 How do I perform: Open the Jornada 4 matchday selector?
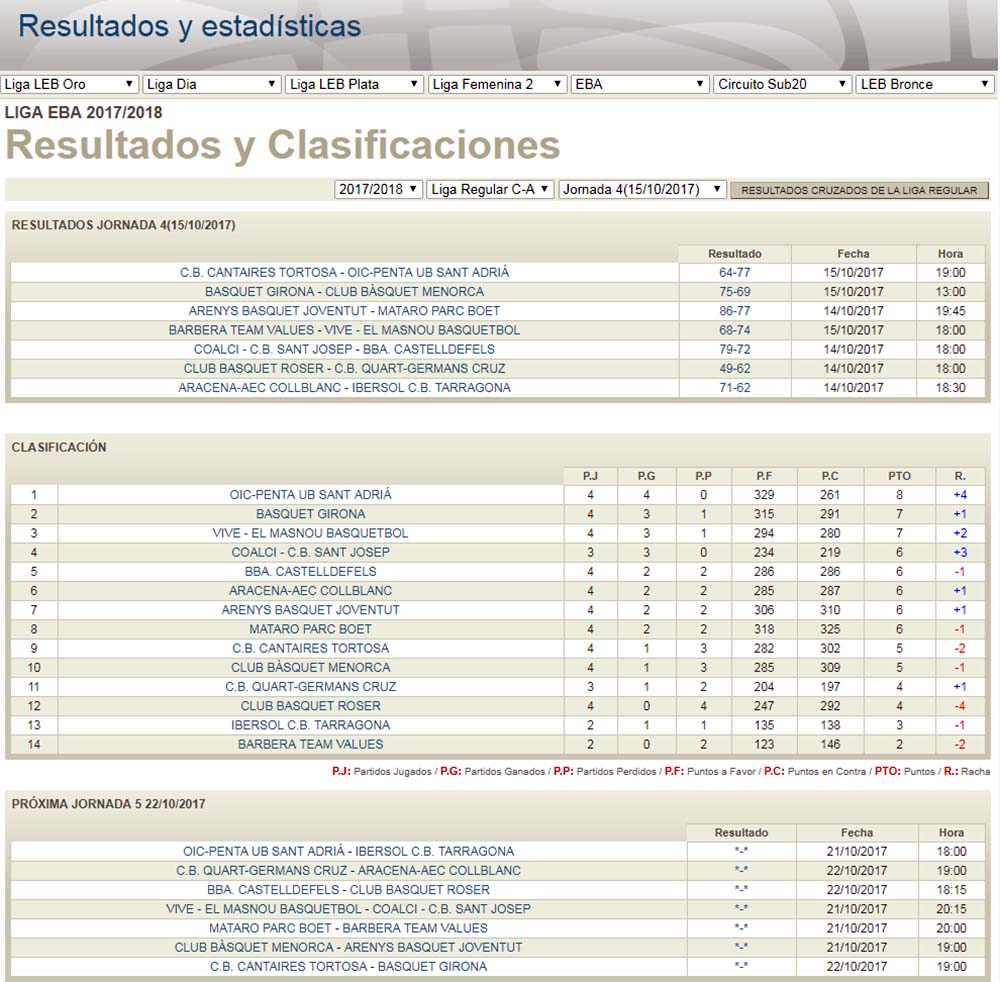(640, 188)
